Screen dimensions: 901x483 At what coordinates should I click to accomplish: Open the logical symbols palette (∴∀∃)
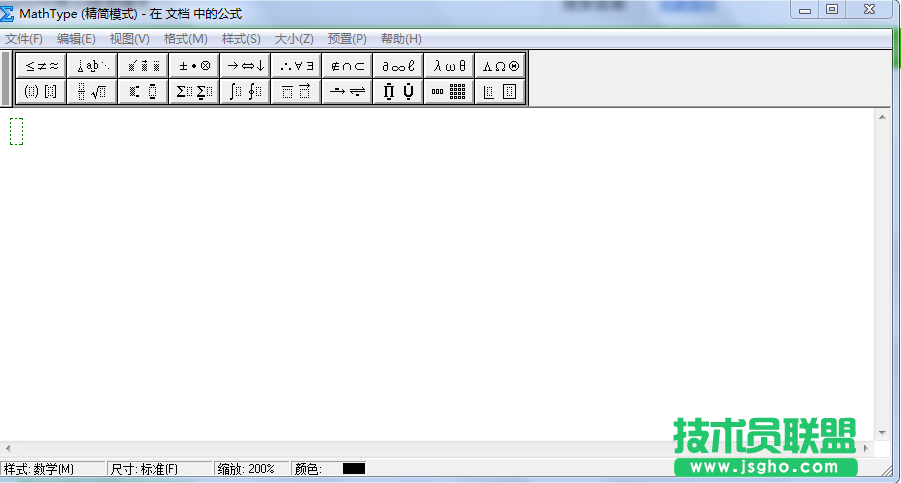[296, 66]
